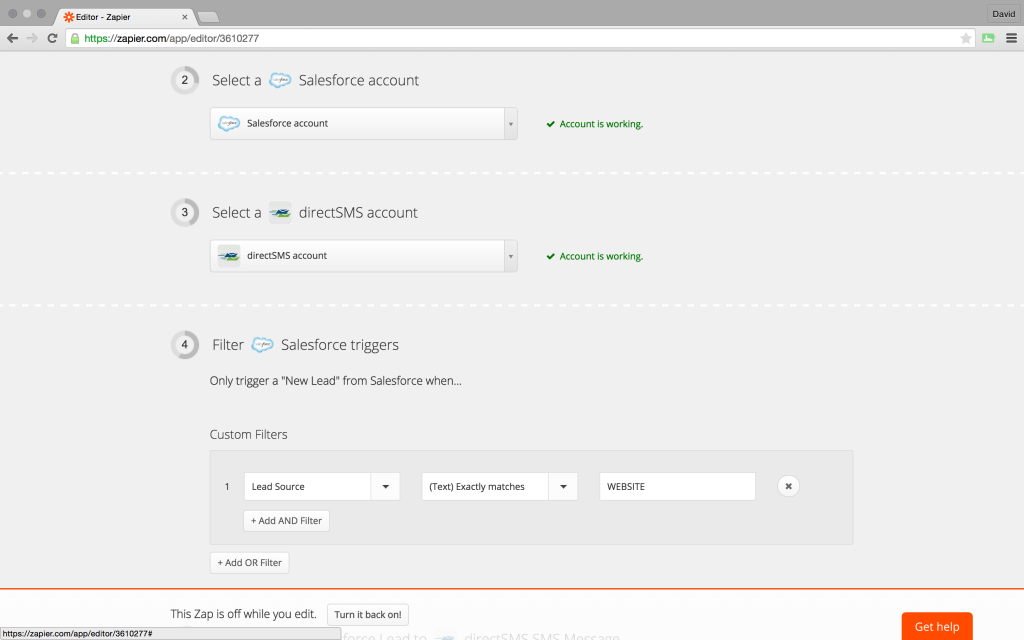Click 'Only trigger a "New Lead"' description text
Screen dimensions: 1024x640
336,381
